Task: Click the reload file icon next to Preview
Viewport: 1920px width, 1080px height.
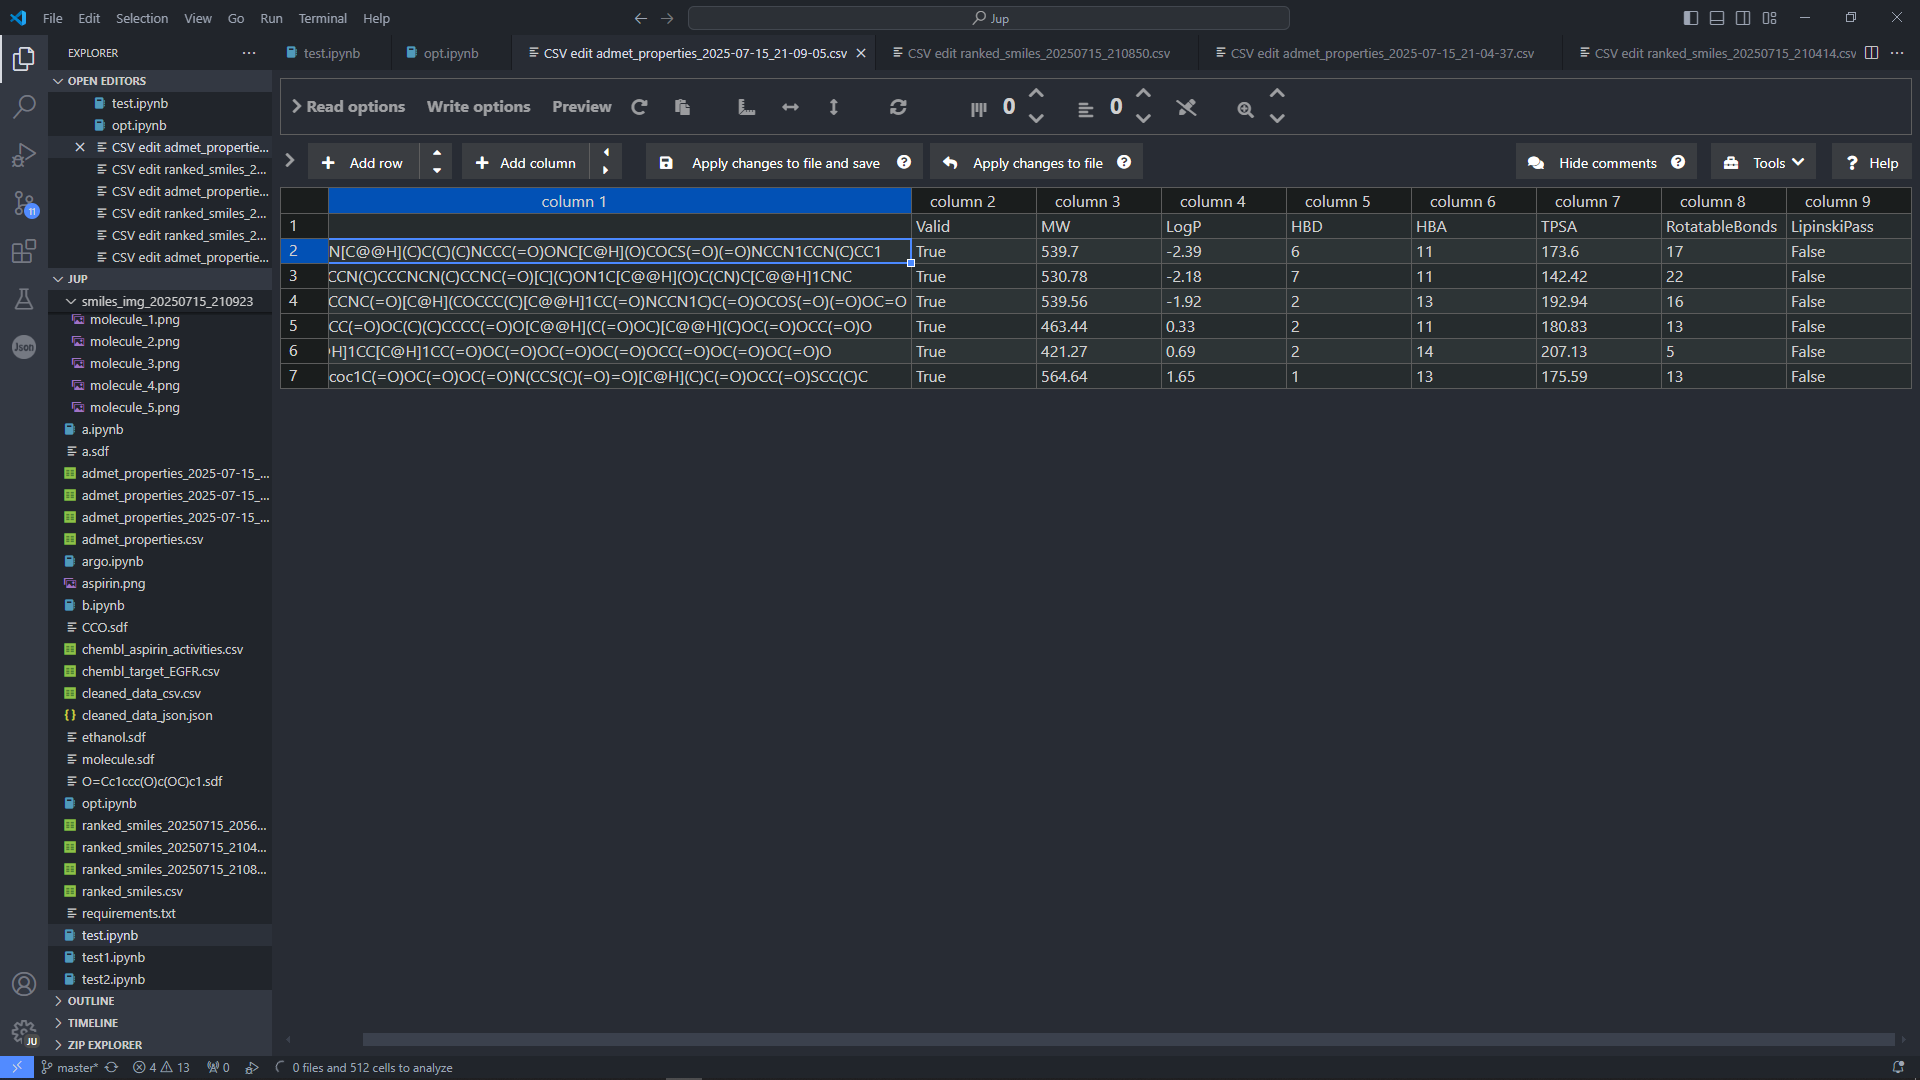Action: coord(639,107)
